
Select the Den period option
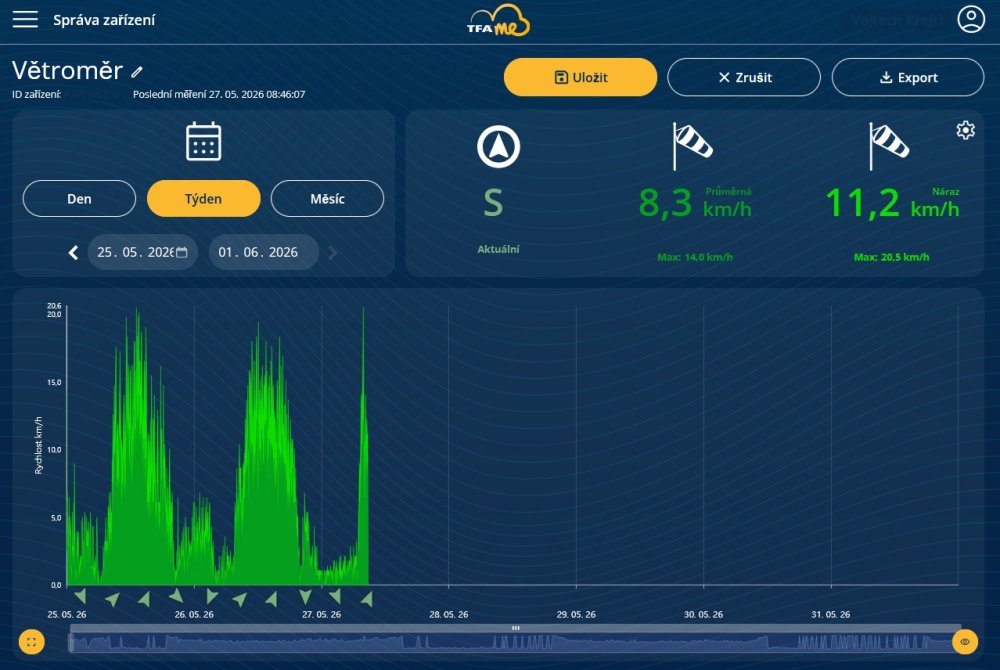point(79,199)
